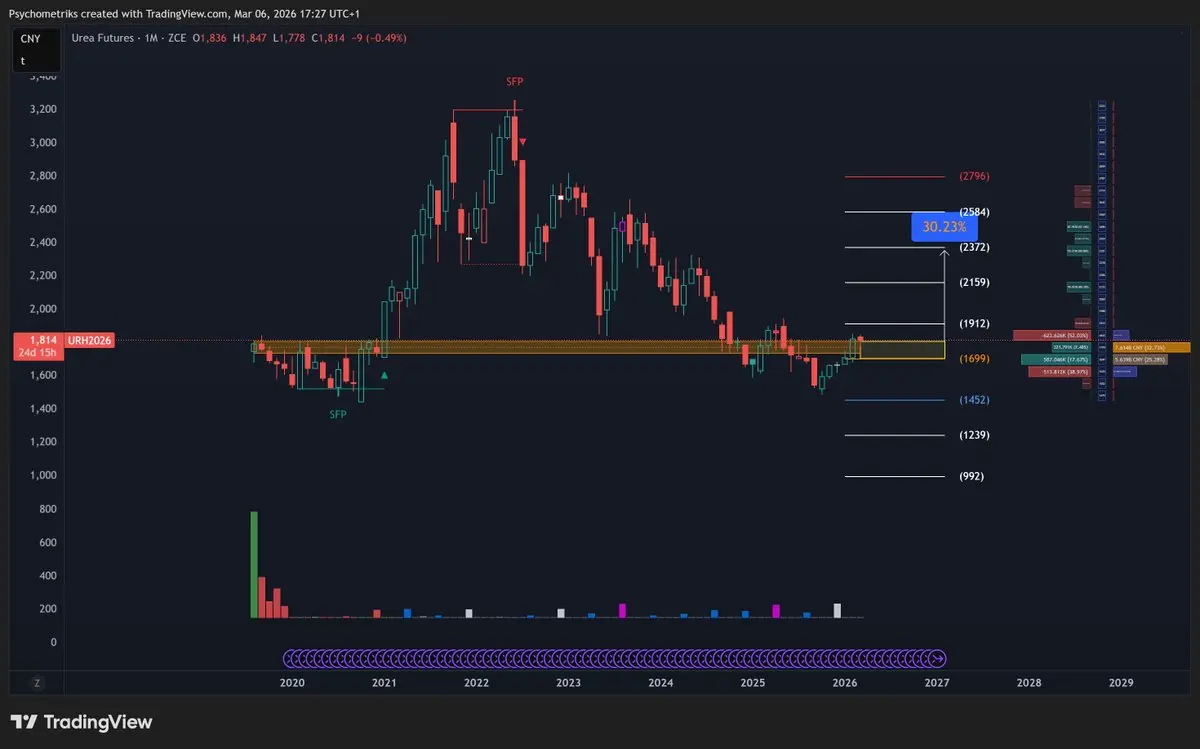Viewport: 1200px width, 749px height.
Task: Click the tall green volume bar in 2019
Action: click(x=254, y=565)
